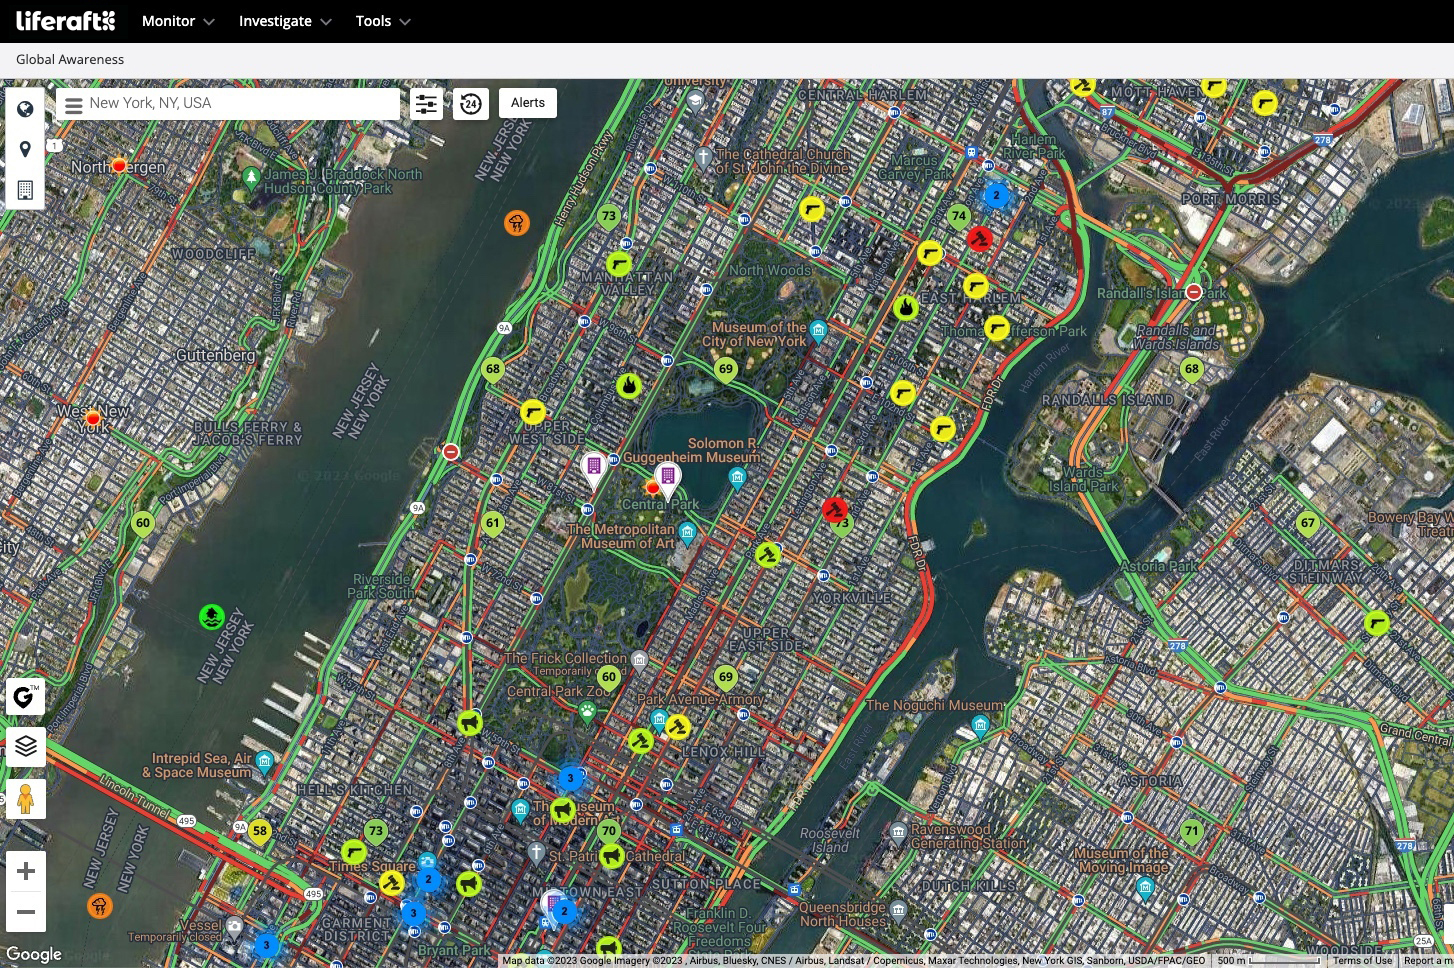Select the purple building pin above Central Park label

(668, 478)
